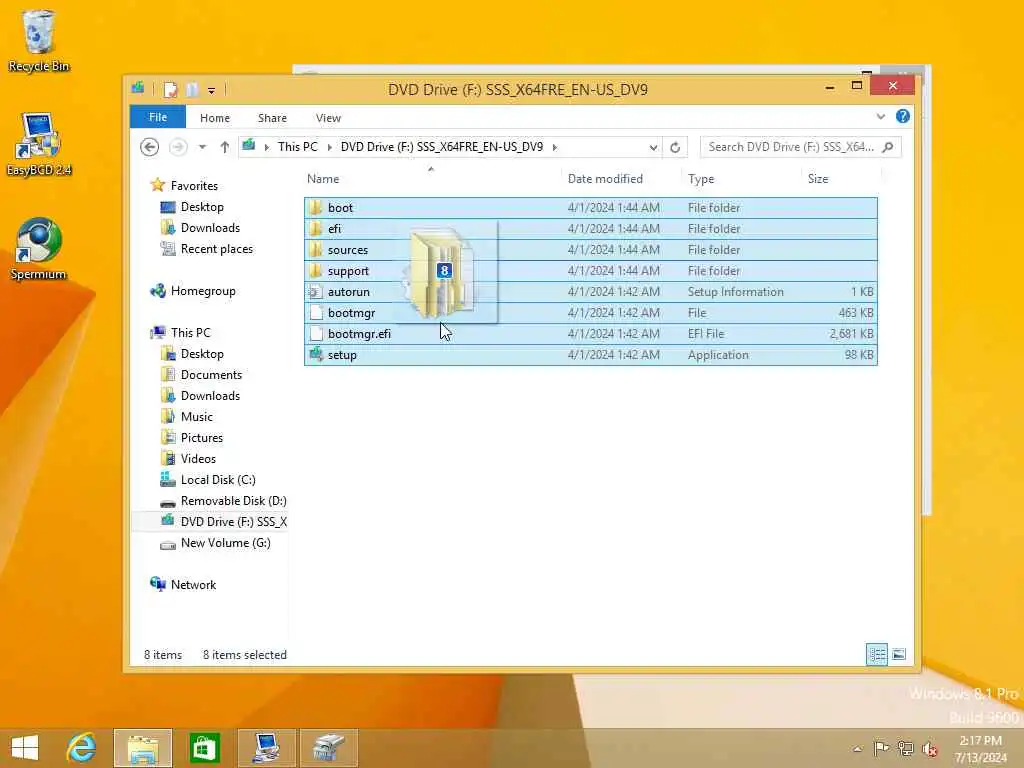The height and width of the screenshot is (768, 1024).
Task: Click the muted volume tray icon
Action: tap(930, 749)
